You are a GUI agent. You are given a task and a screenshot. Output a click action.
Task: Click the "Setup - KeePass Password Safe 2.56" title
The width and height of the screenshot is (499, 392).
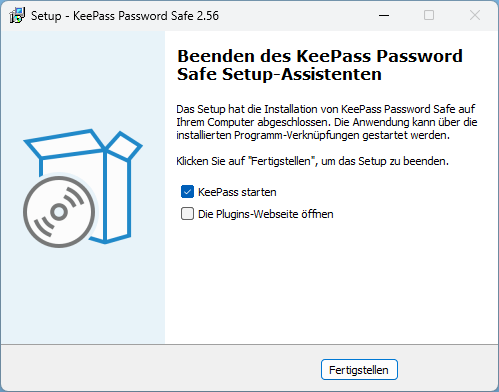click(x=125, y=16)
